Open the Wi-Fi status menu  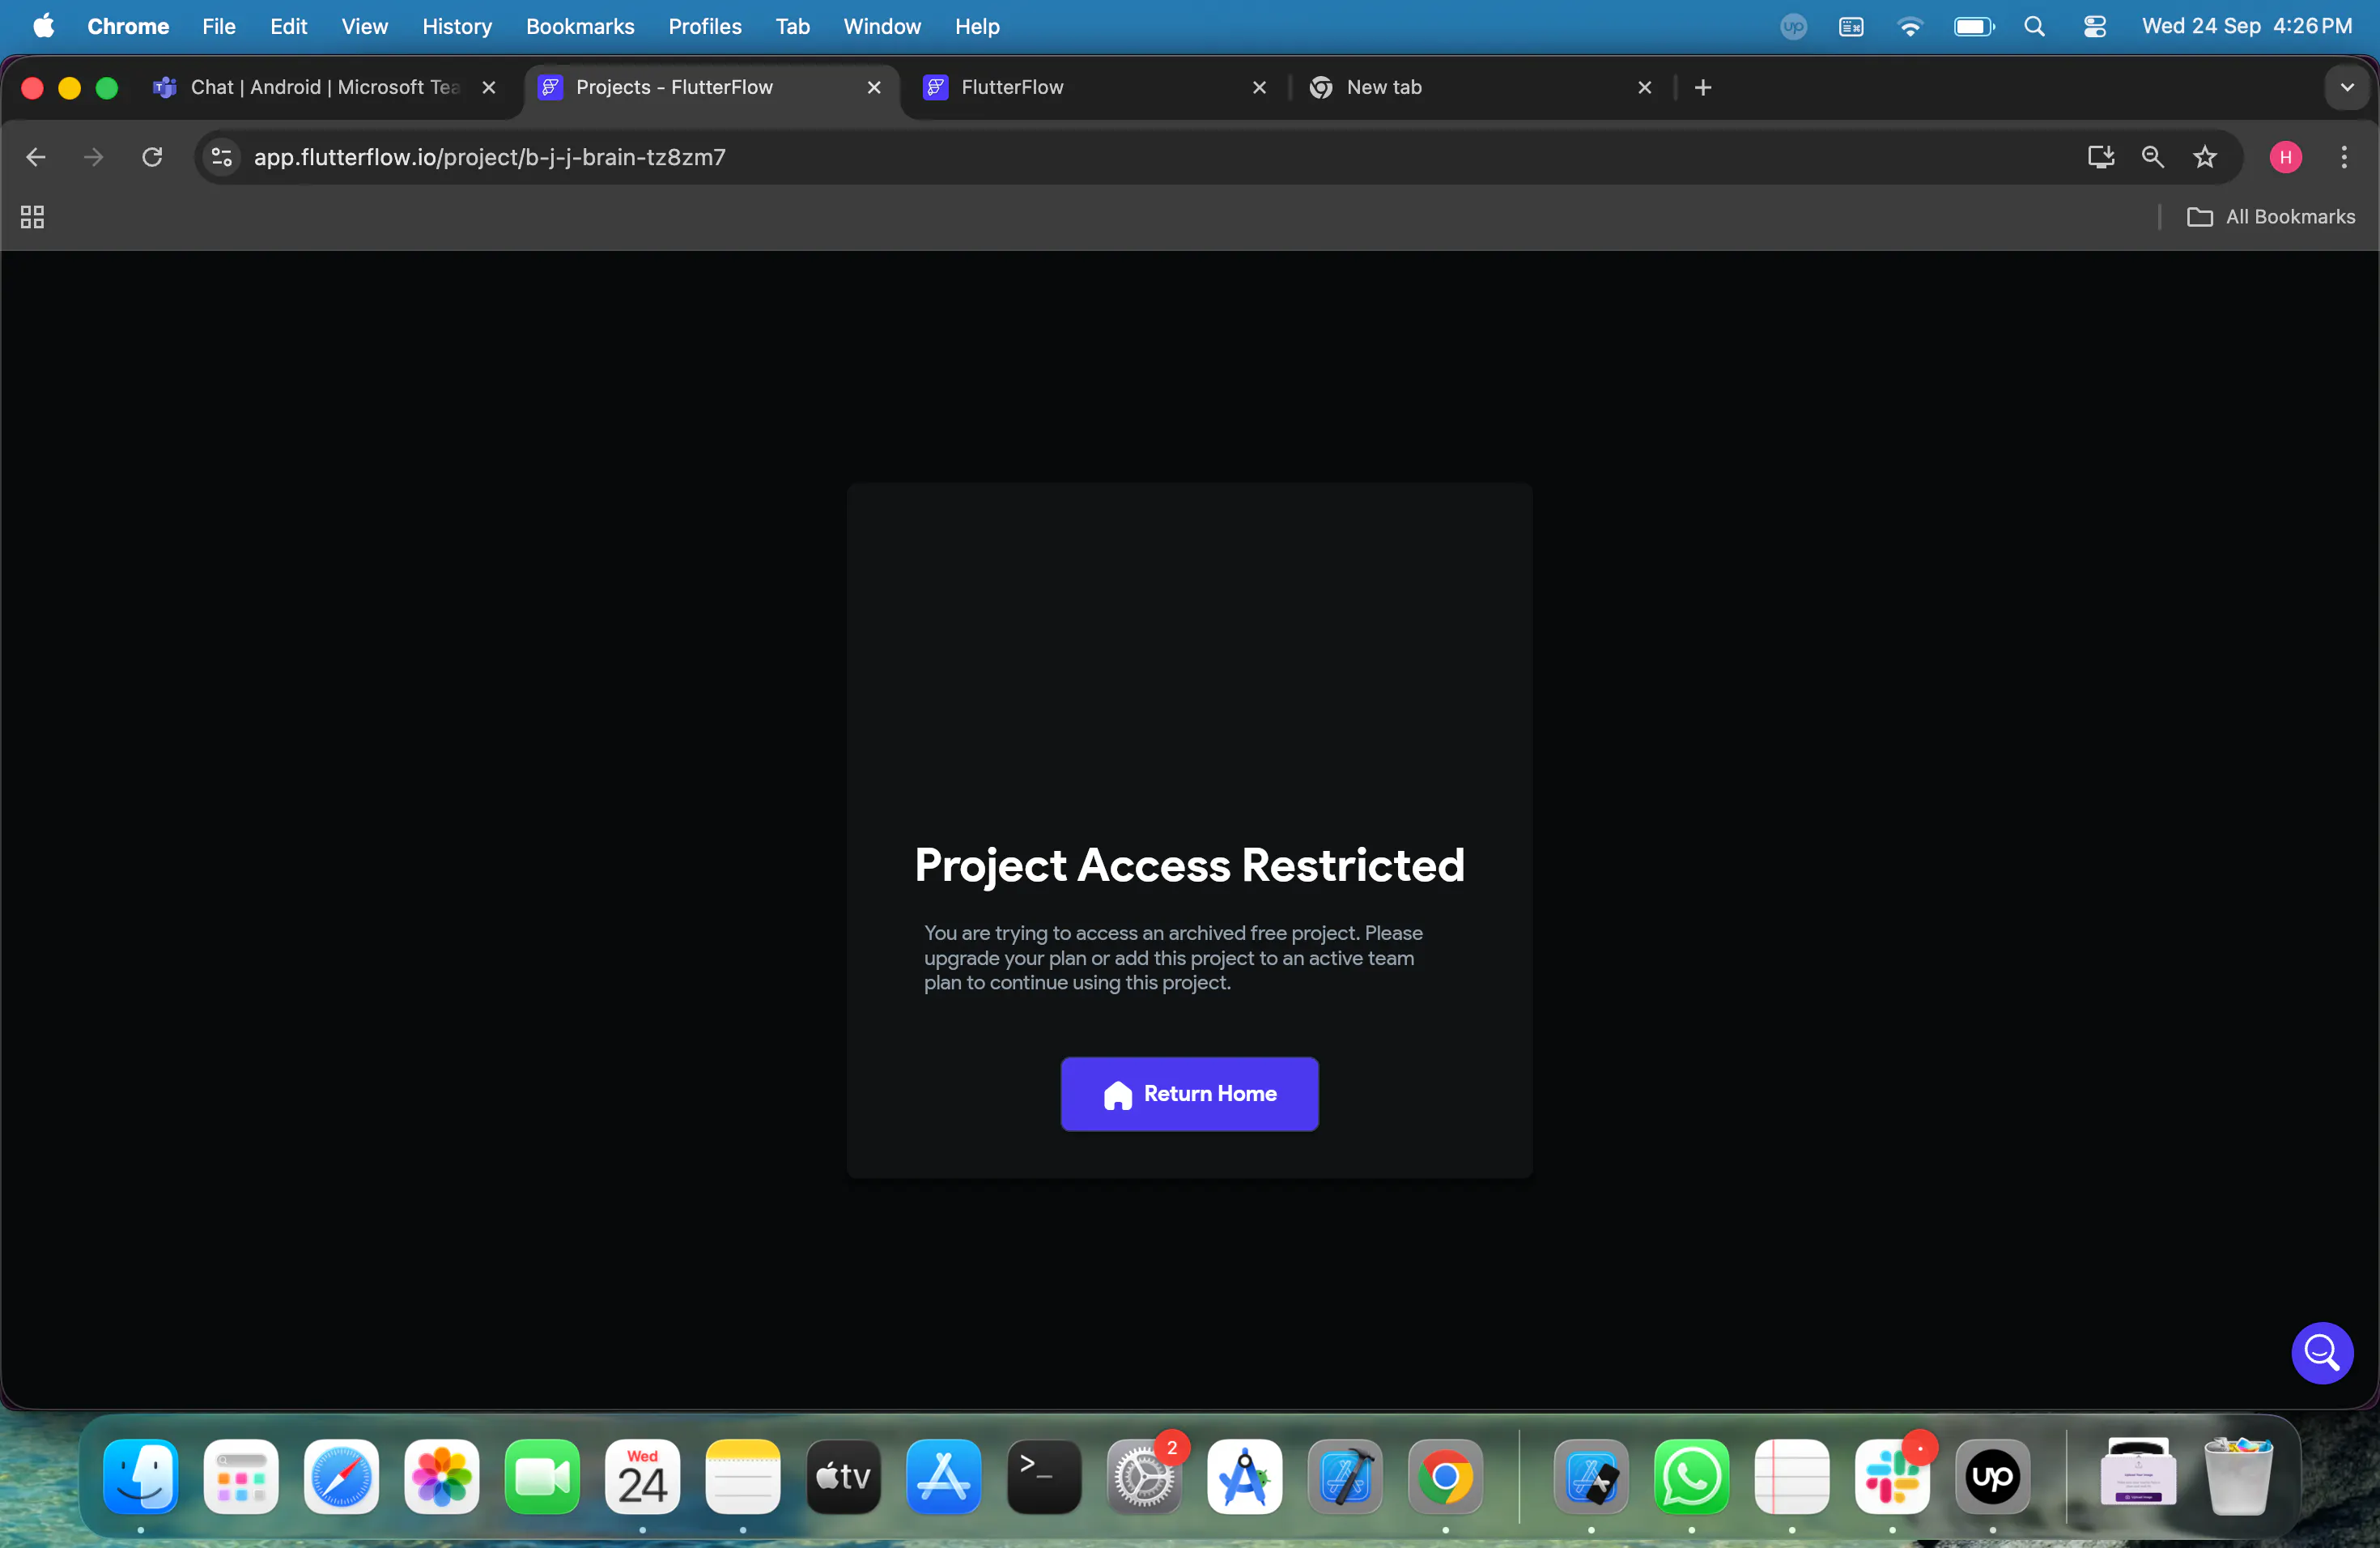click(1910, 26)
